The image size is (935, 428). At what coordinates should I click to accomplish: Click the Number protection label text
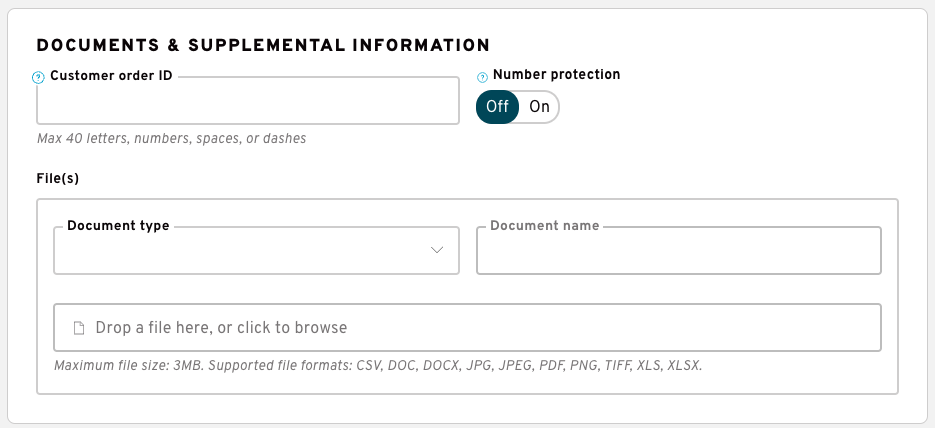(556, 75)
